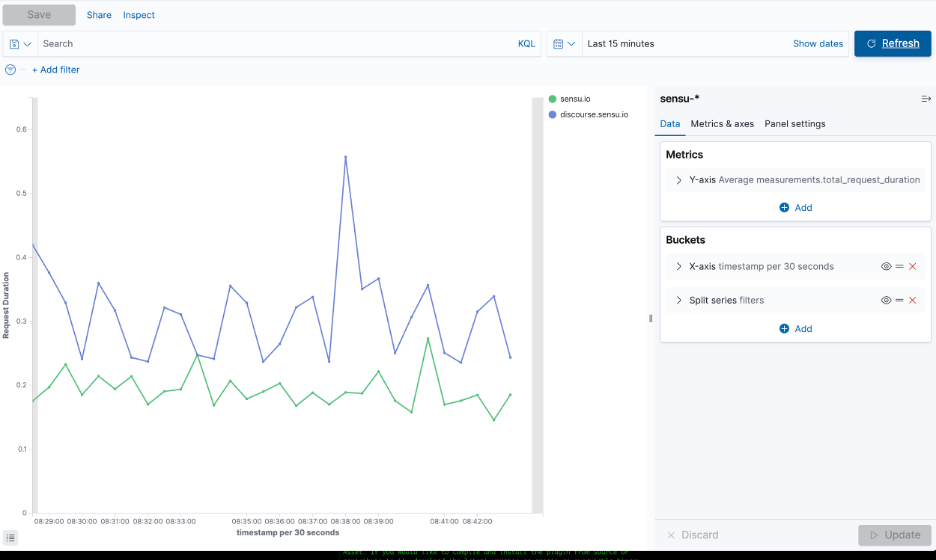Click the panel resize handle
Image resolution: width=936 pixels, height=560 pixels.
(x=651, y=318)
